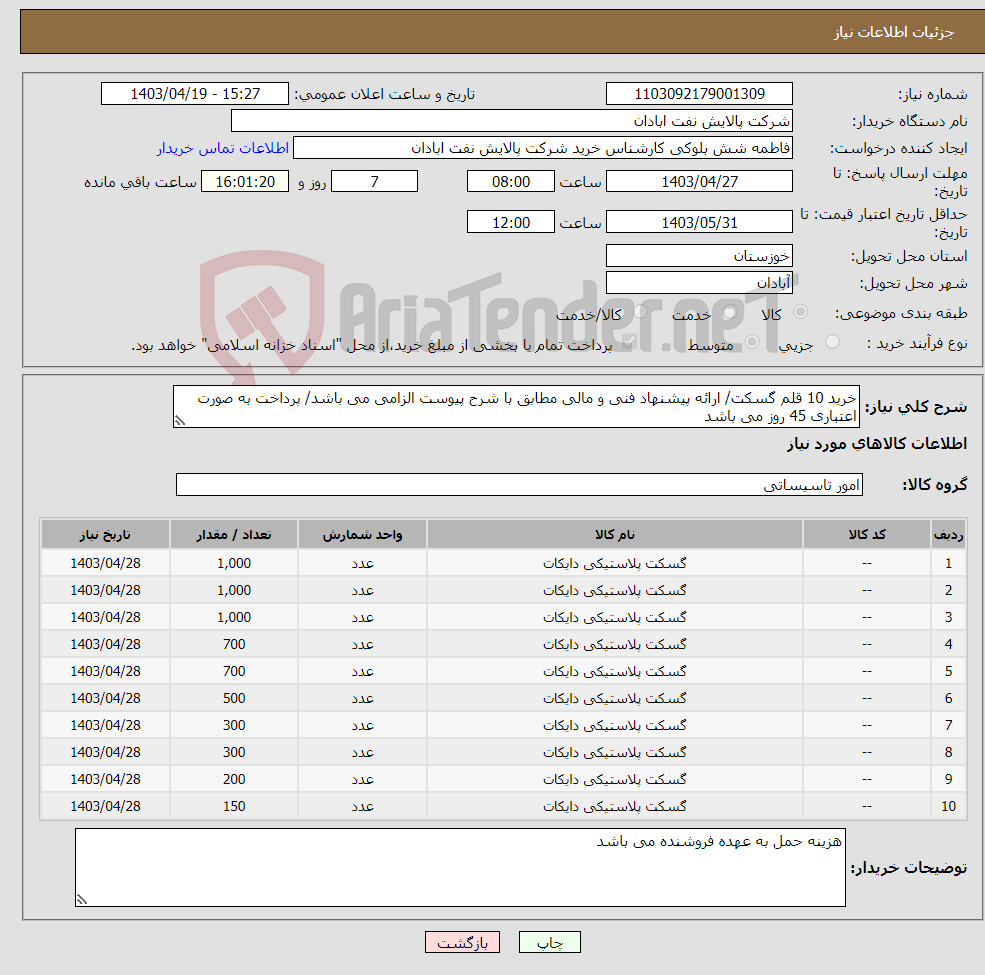985x975 pixels.
Task: Click the ردیف column header
Action: (948, 534)
